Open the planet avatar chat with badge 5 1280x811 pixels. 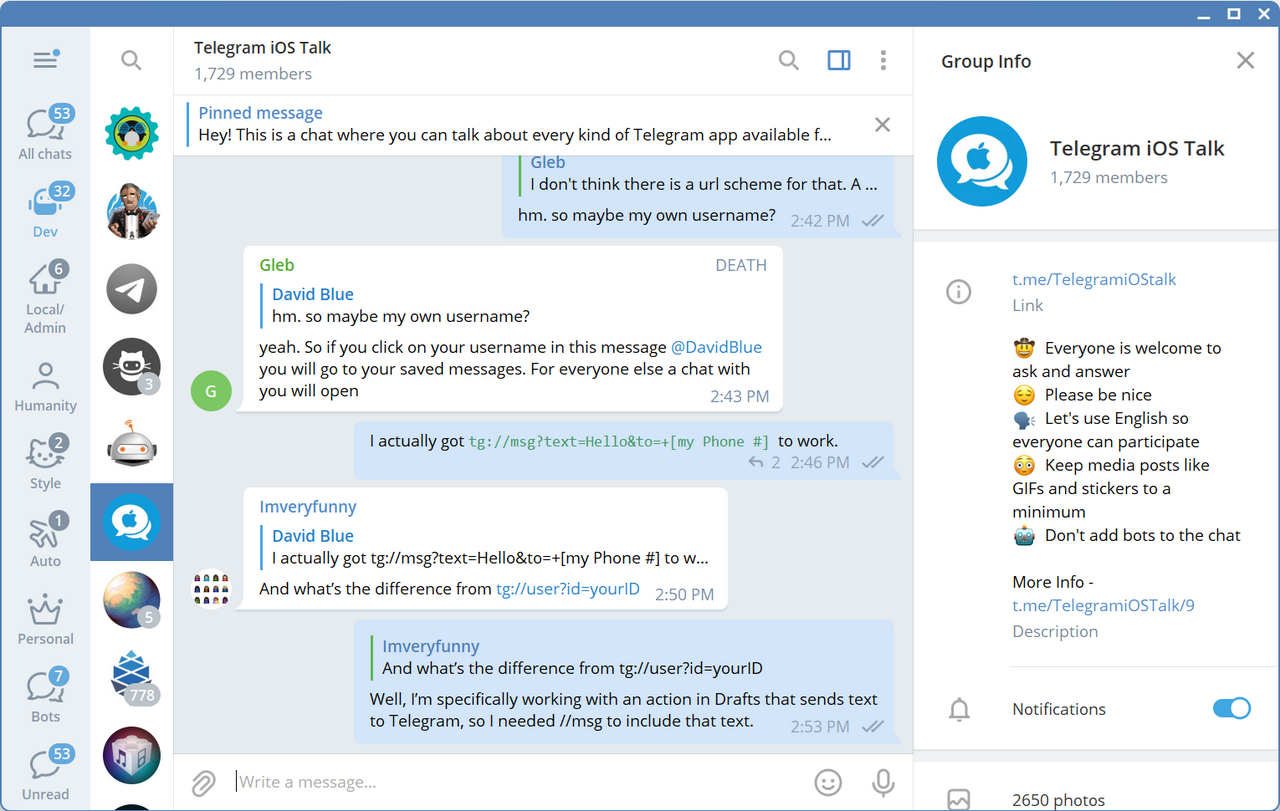point(131,600)
